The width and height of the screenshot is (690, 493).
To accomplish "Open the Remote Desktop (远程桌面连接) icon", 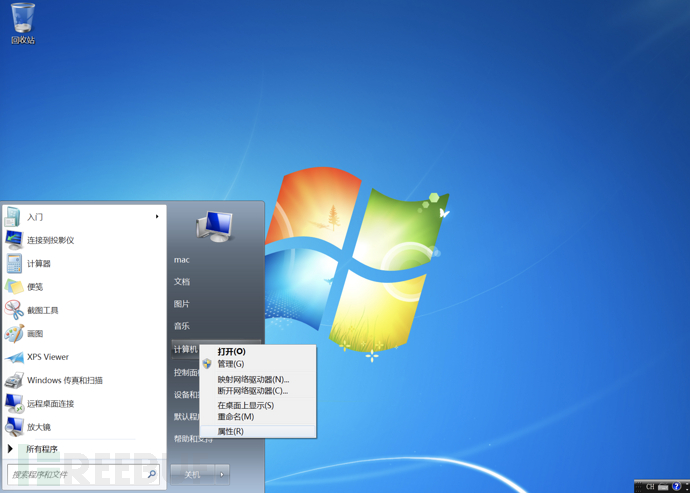I will tap(14, 403).
